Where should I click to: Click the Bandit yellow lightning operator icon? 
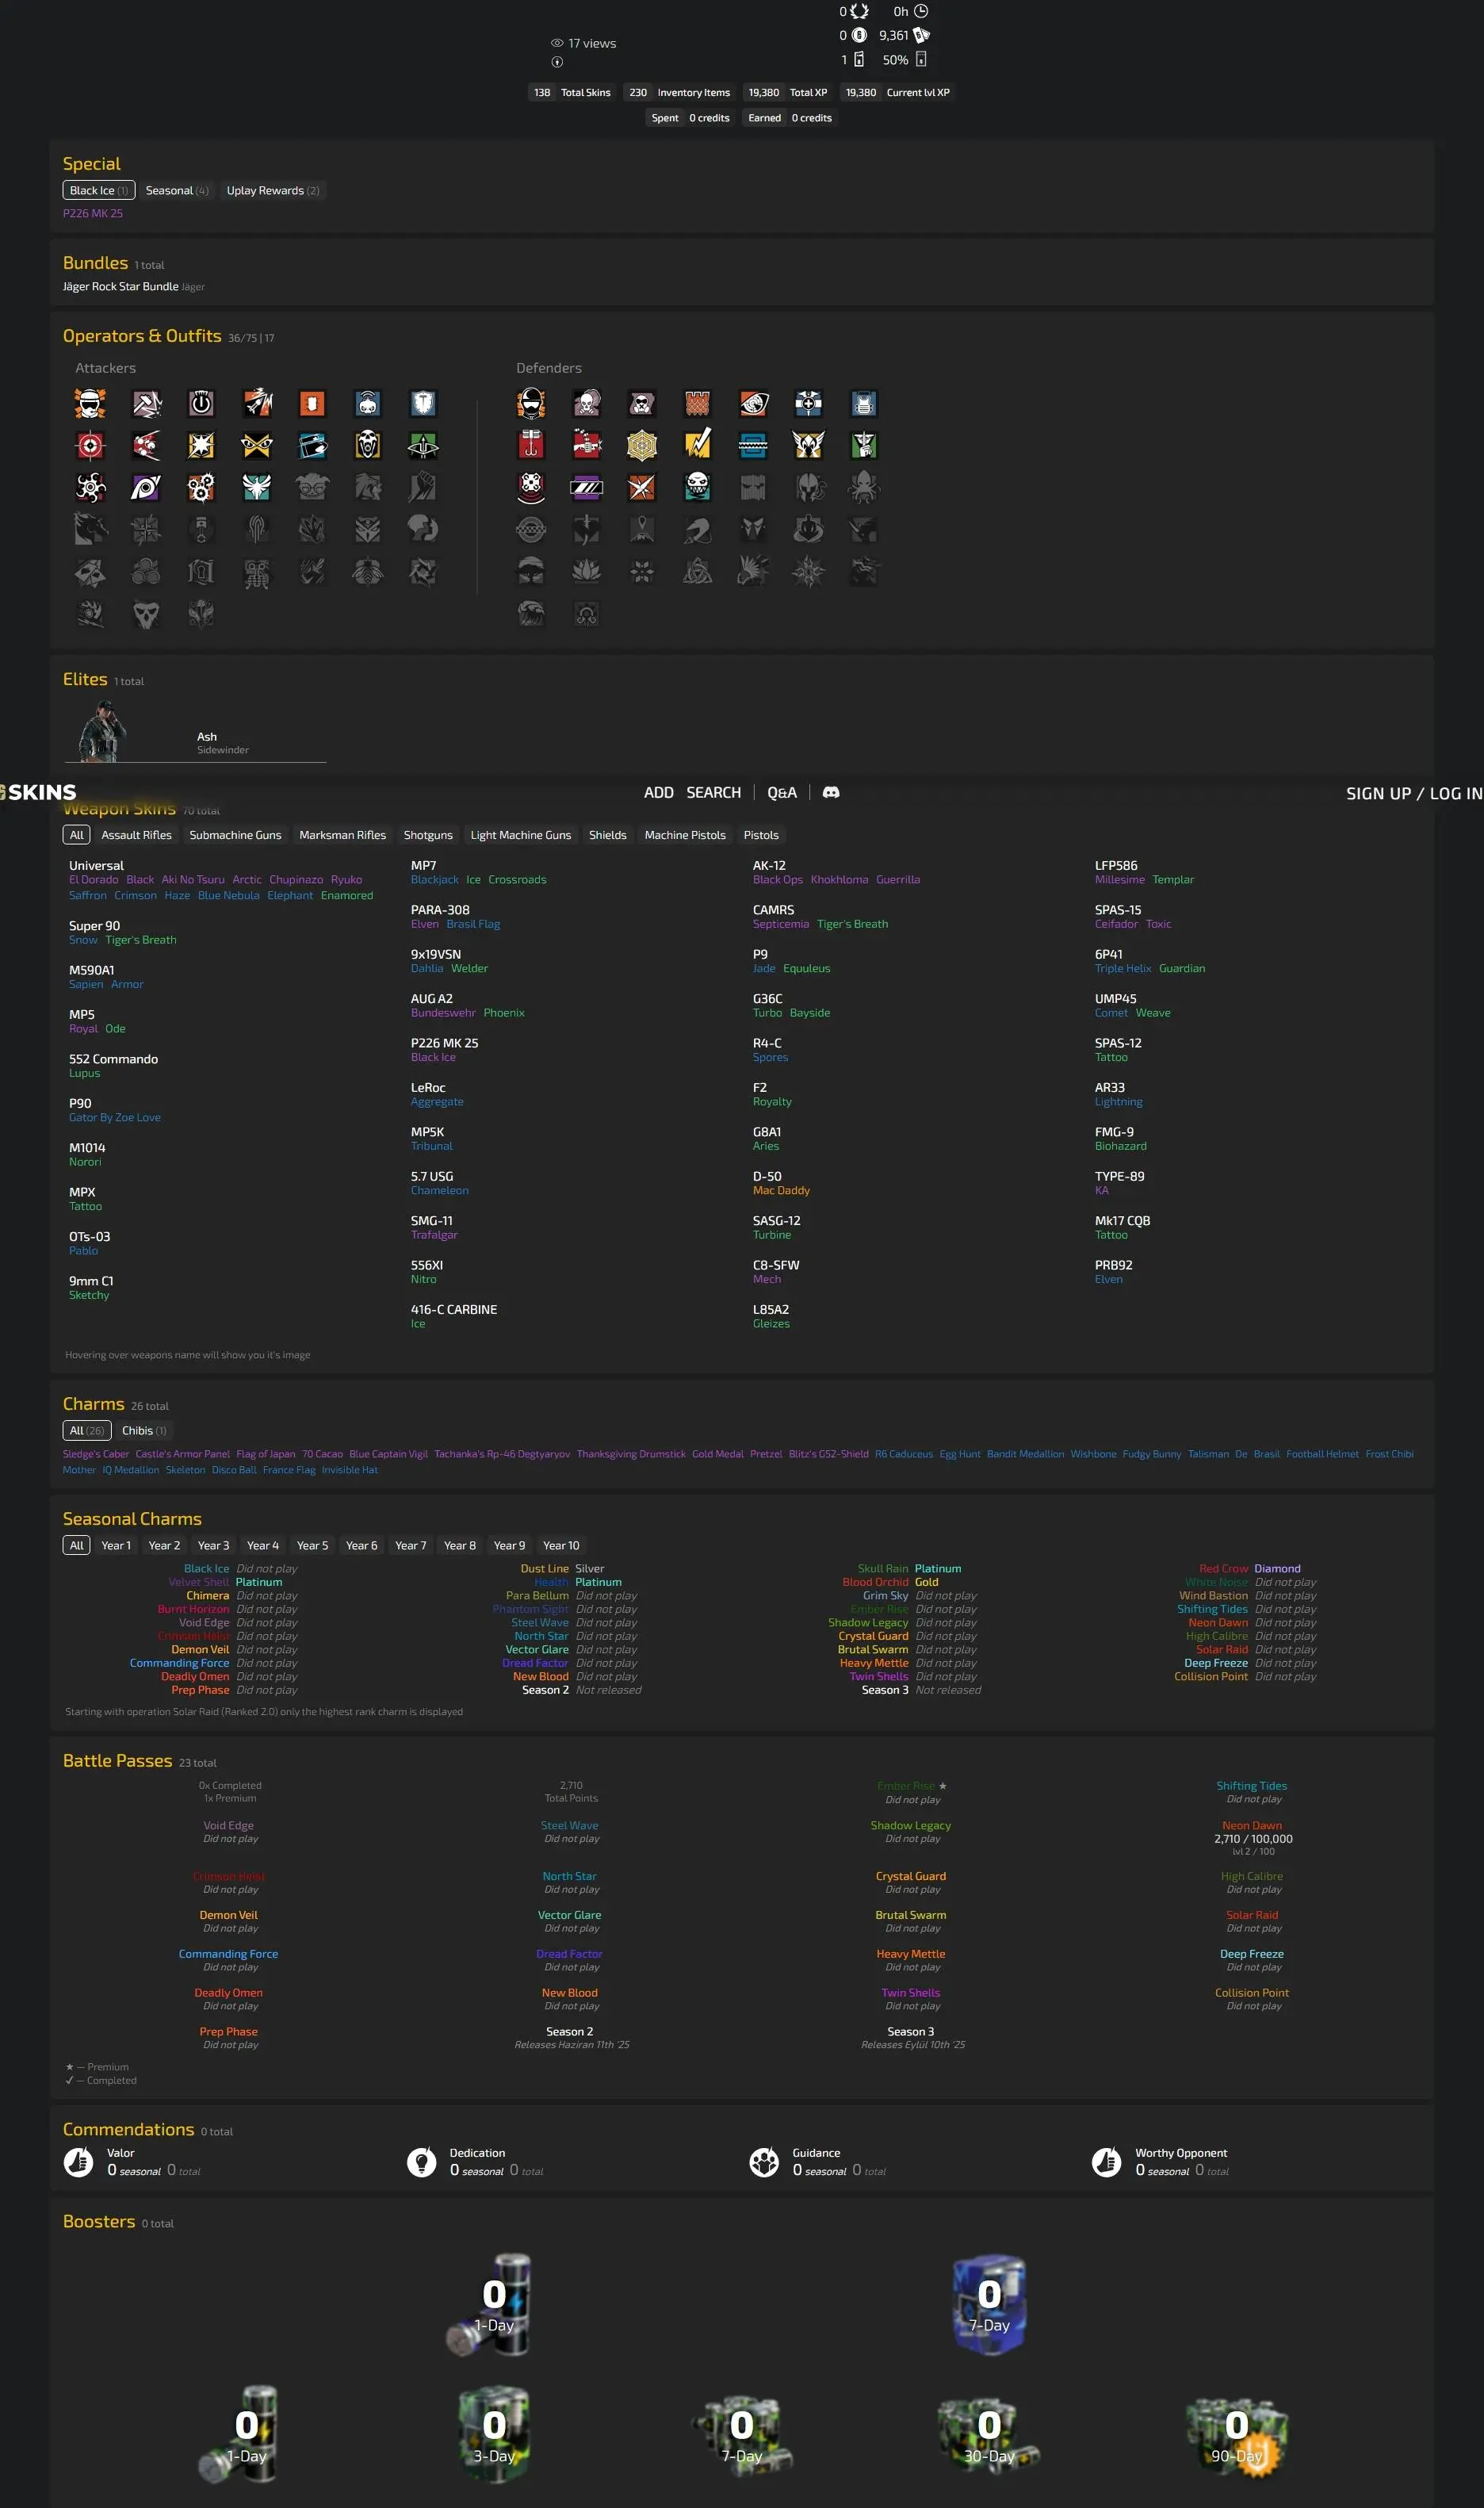[697, 445]
